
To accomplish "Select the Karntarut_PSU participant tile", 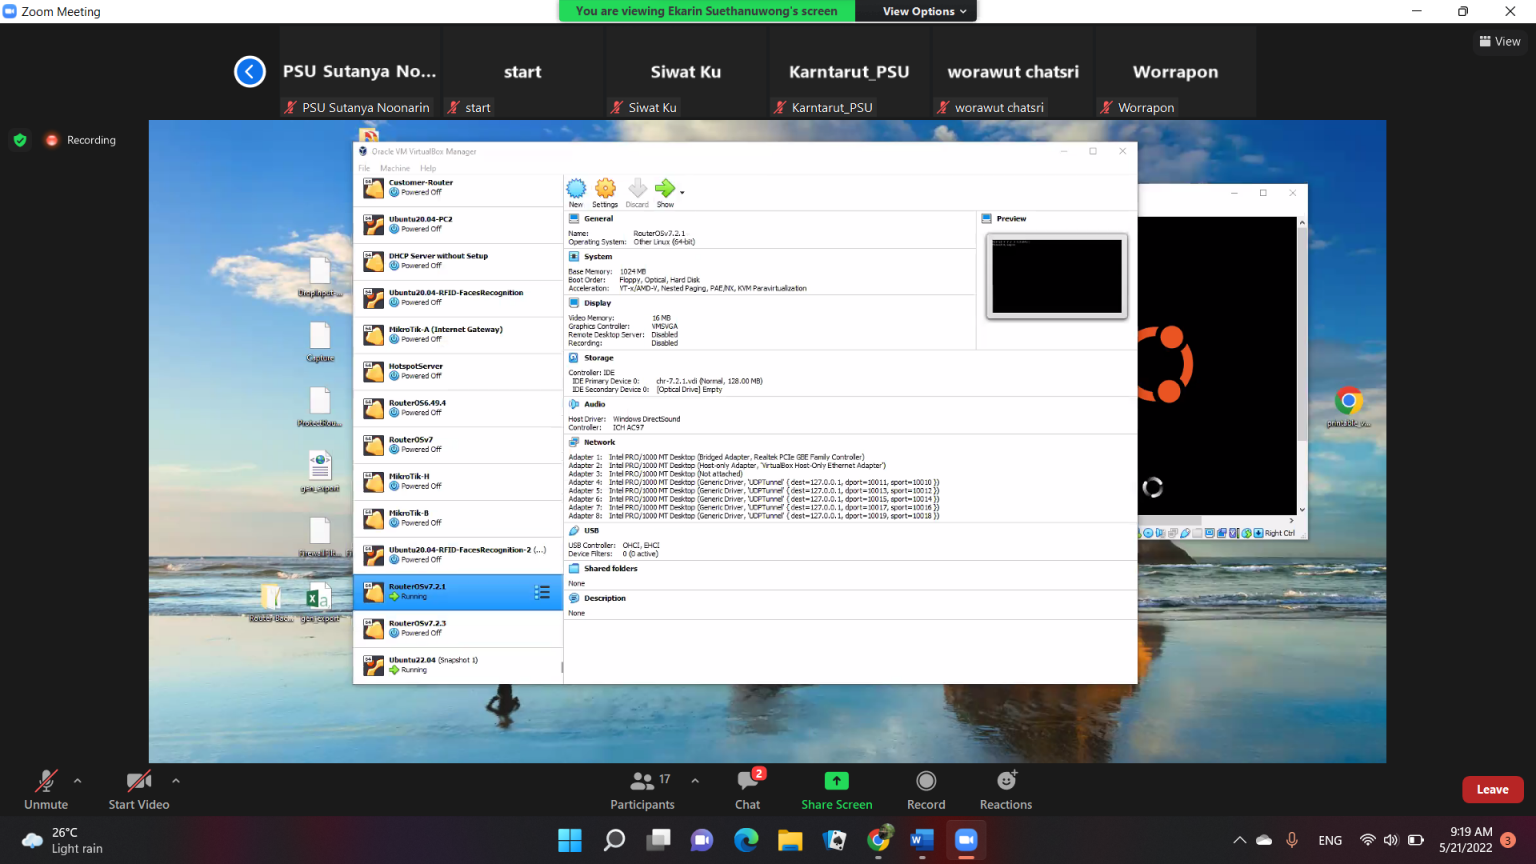I will 848,73.
